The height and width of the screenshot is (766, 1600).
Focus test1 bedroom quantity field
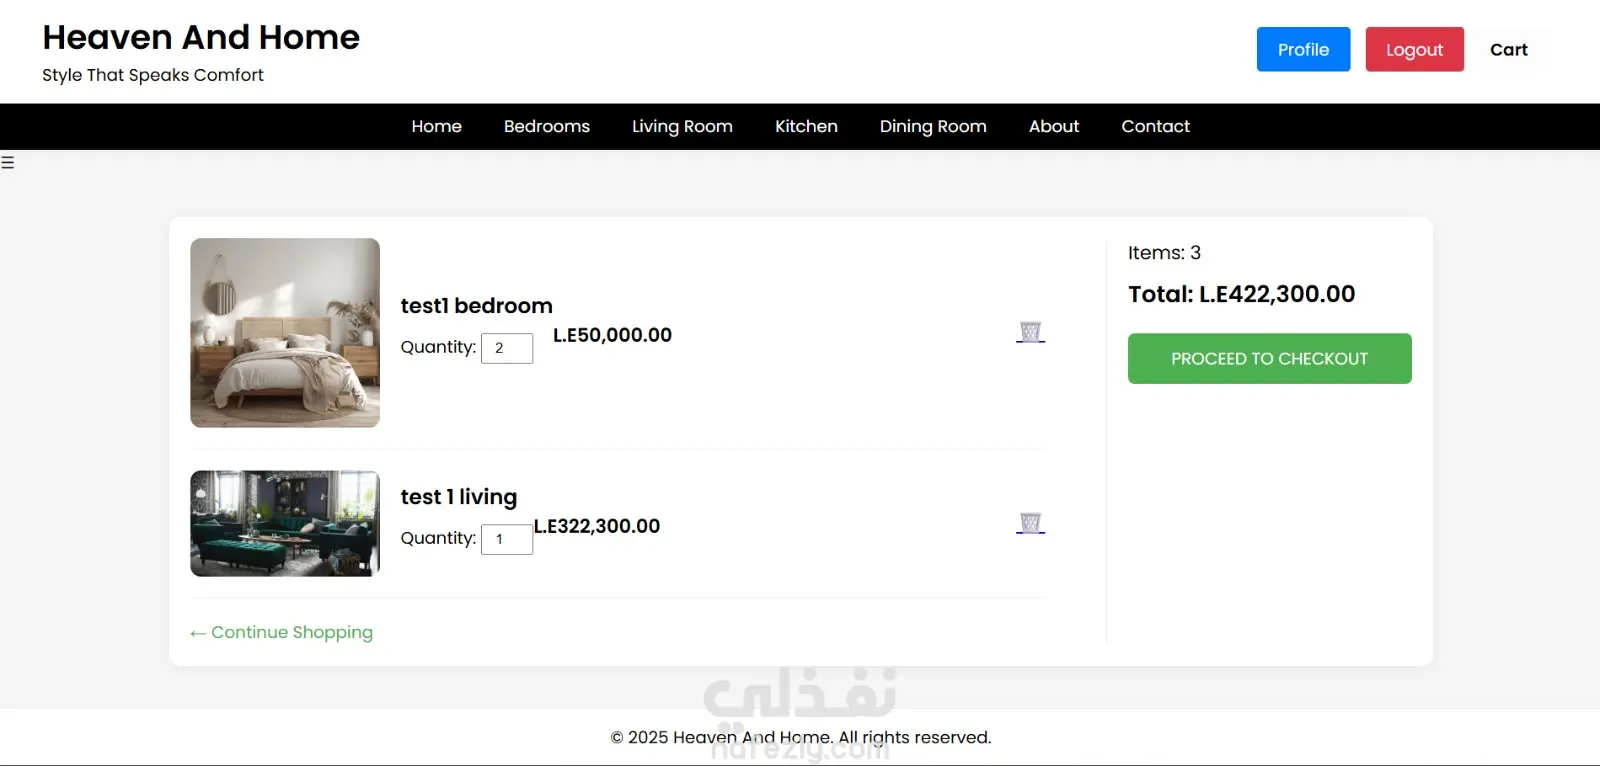pos(507,348)
